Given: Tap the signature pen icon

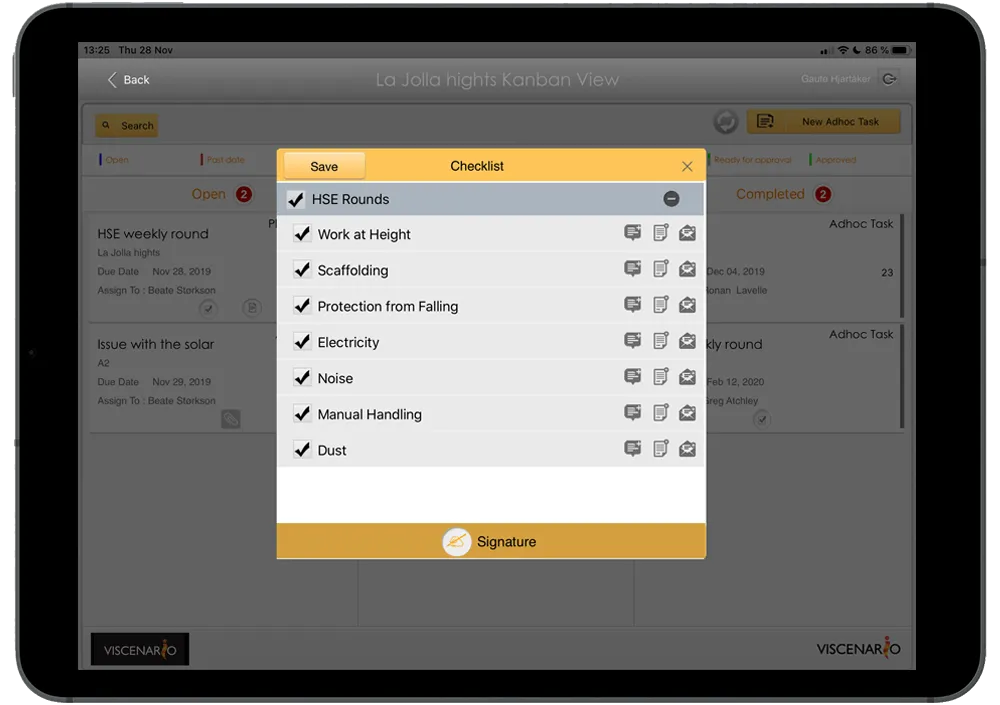Looking at the screenshot, I should pos(457,542).
